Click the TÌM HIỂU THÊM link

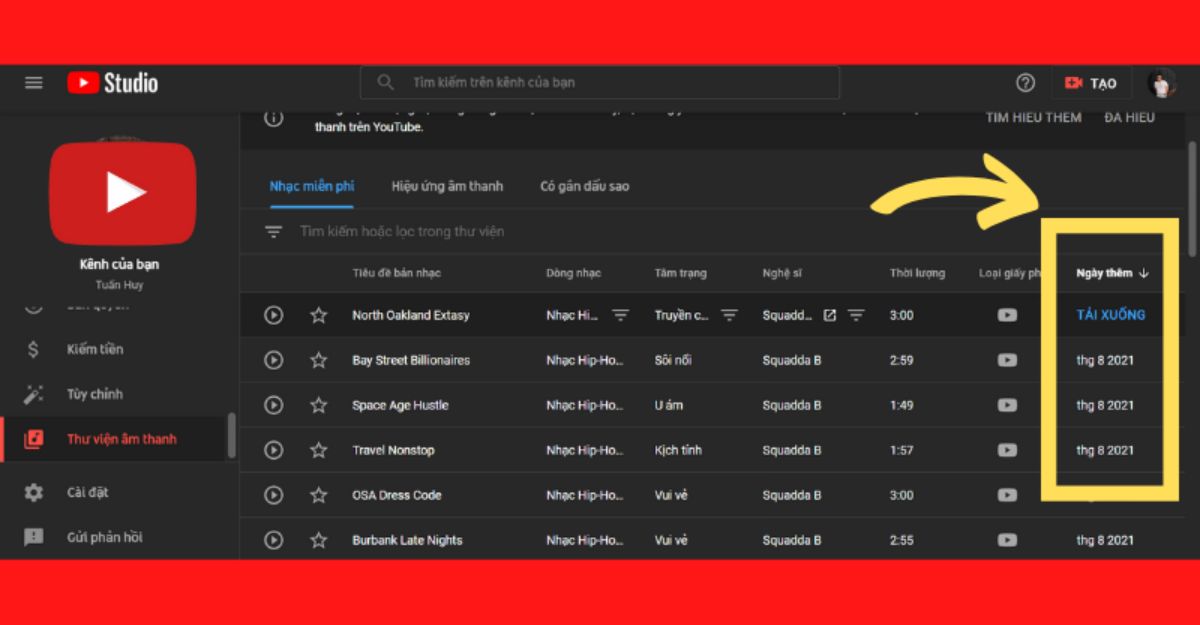pos(1034,118)
